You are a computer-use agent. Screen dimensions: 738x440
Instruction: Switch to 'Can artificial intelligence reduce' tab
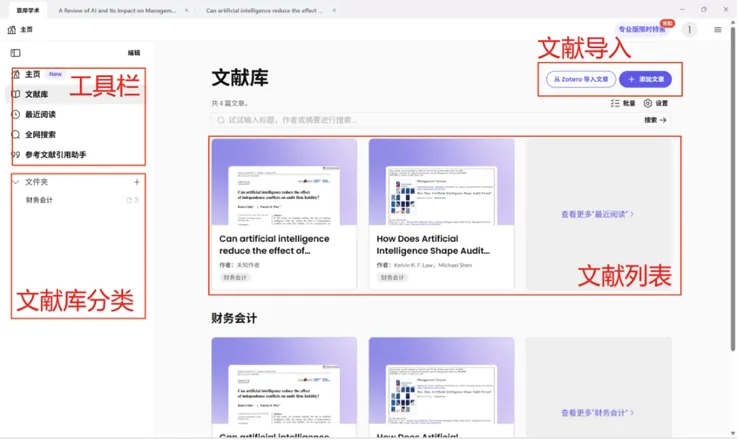point(264,9)
